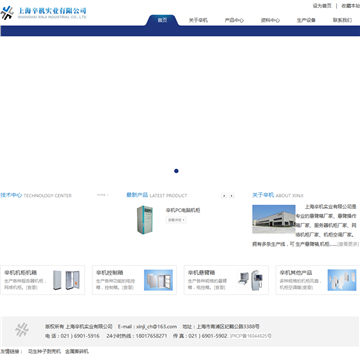Click the gray Xinji logo in footer
This screenshot has width=360, height=360.
point(22,330)
